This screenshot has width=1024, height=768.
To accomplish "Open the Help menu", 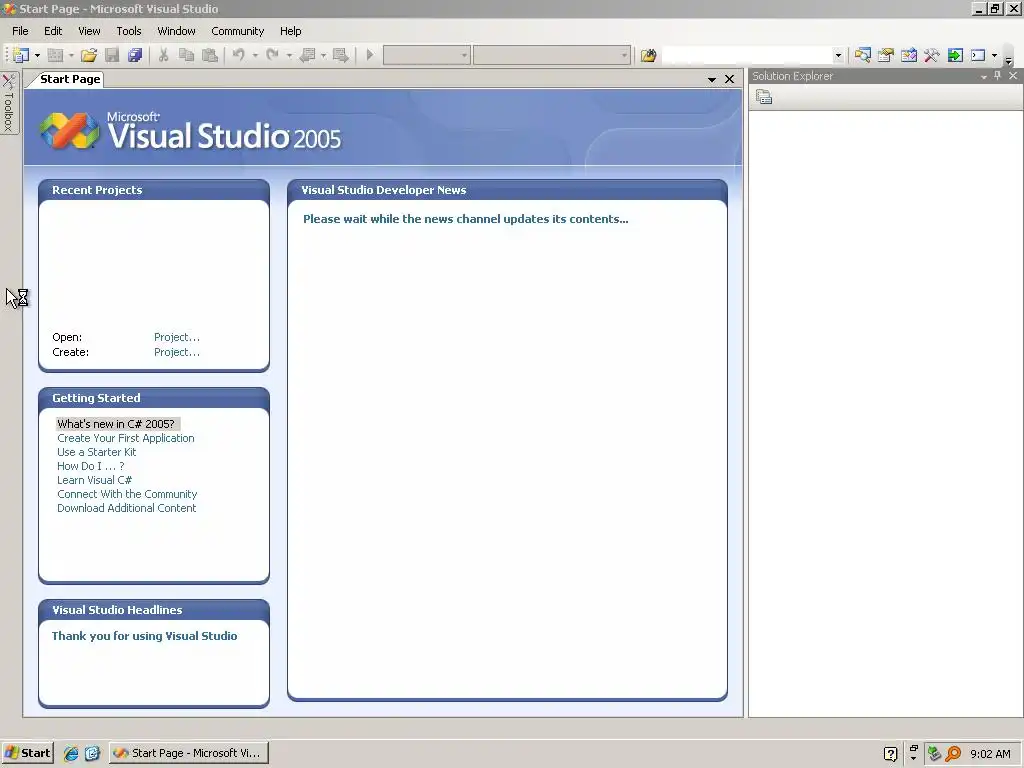I will tap(291, 31).
